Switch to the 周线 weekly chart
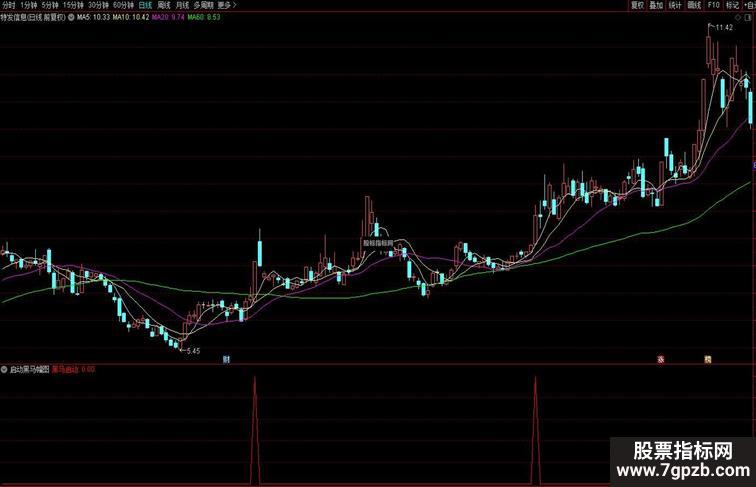This screenshot has width=756, height=487. pos(164,5)
